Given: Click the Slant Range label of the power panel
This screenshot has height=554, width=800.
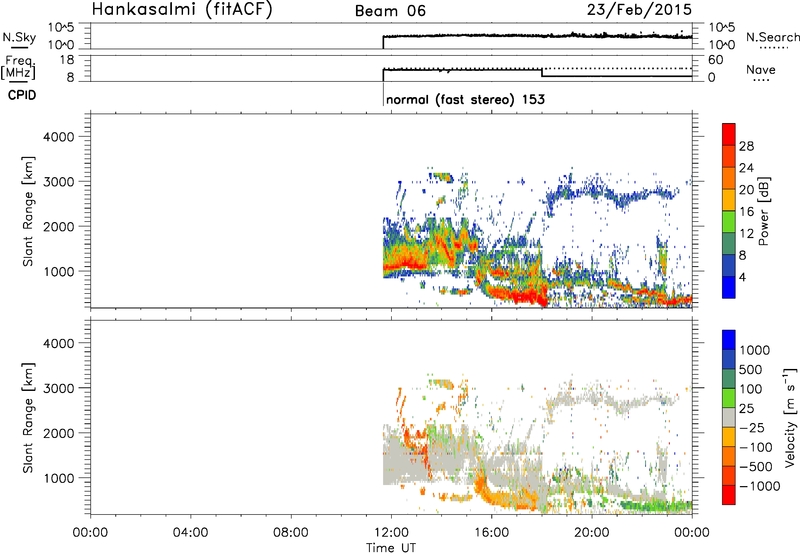Looking at the screenshot, I should [x=28, y=211].
